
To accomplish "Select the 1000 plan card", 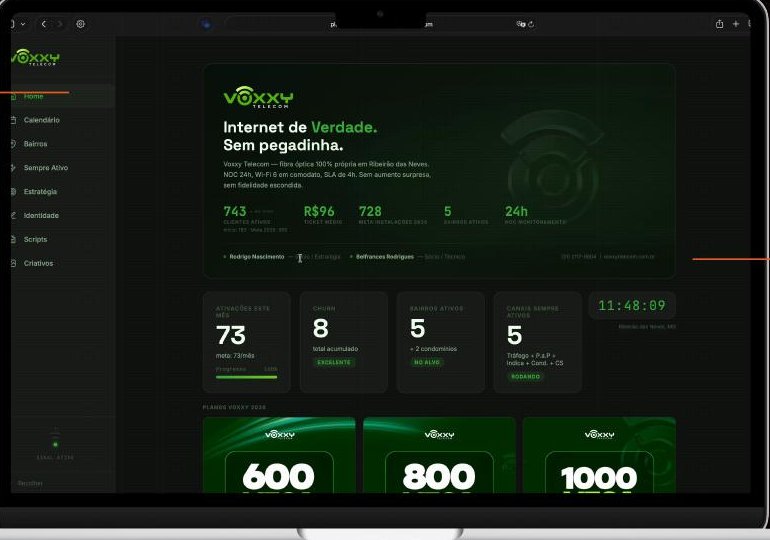I will pos(599,455).
